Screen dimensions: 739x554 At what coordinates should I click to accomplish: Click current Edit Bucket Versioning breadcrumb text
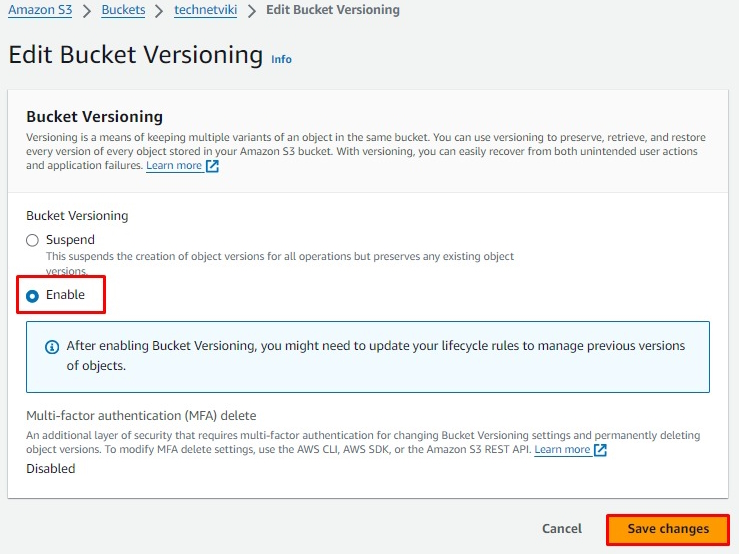click(x=332, y=10)
